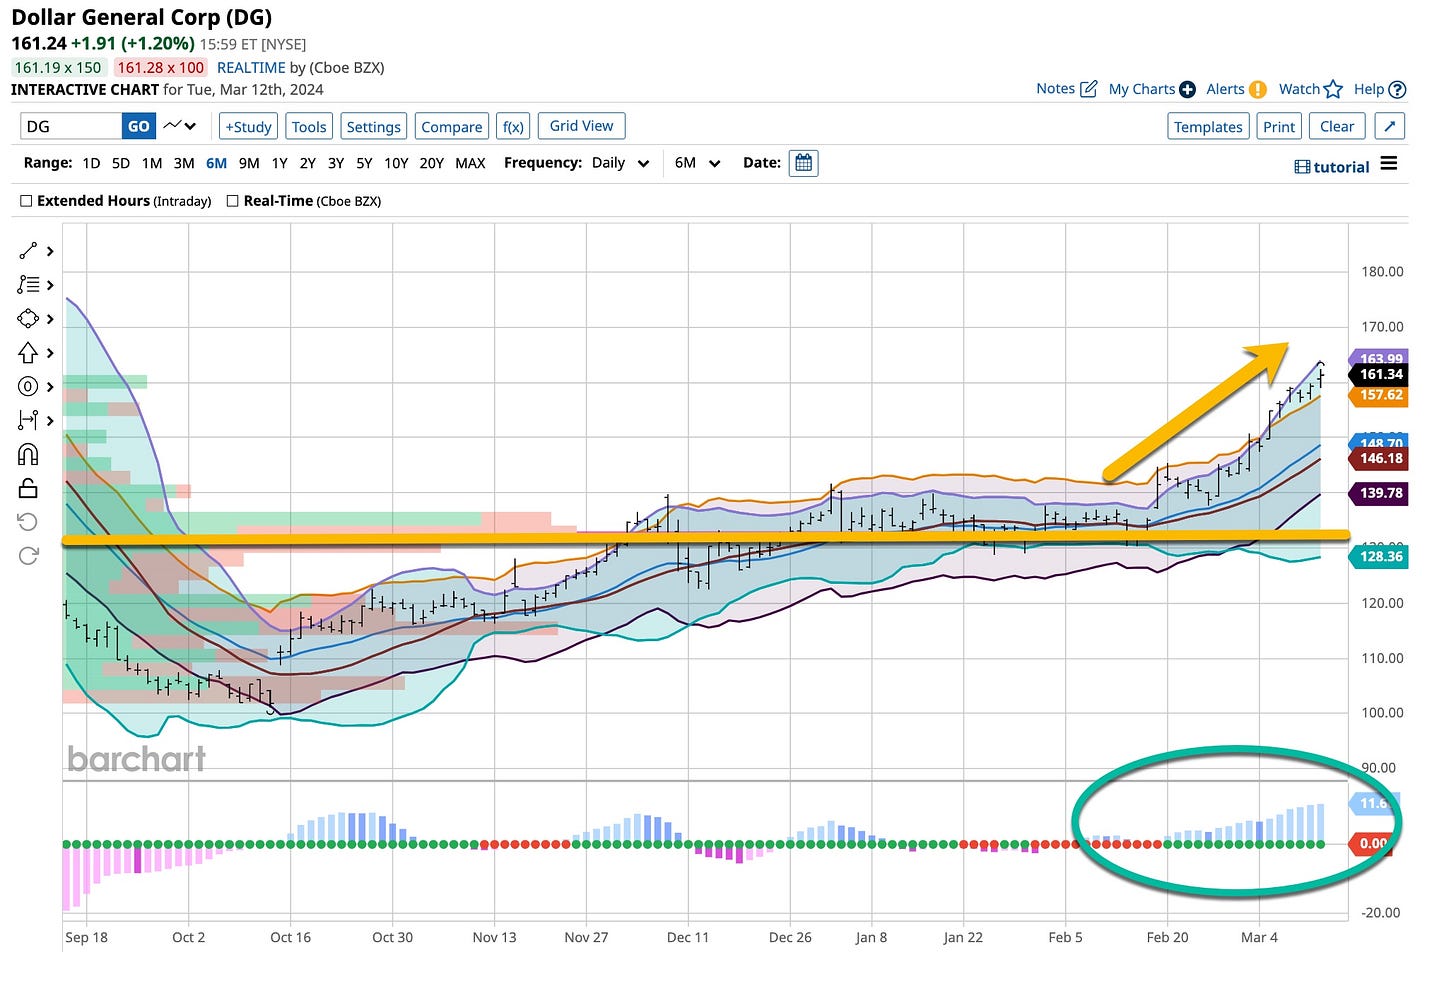This screenshot has height=984, width=1456.
Task: Select the MAX range
Action: pos(470,163)
